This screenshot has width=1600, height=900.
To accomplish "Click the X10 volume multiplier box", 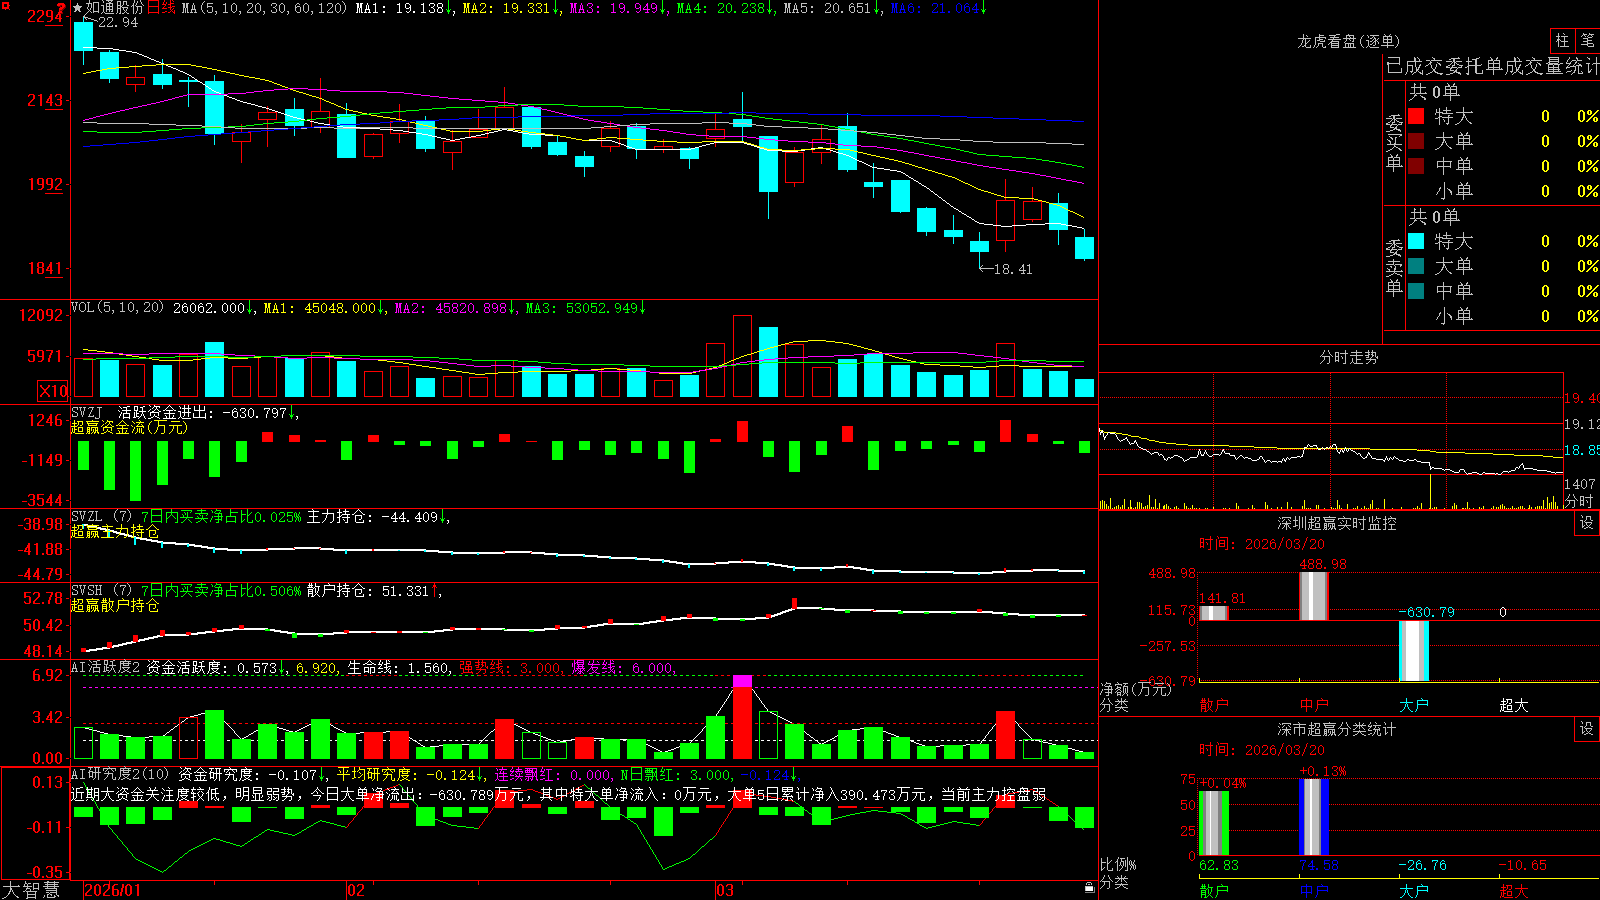I will (x=53, y=391).
